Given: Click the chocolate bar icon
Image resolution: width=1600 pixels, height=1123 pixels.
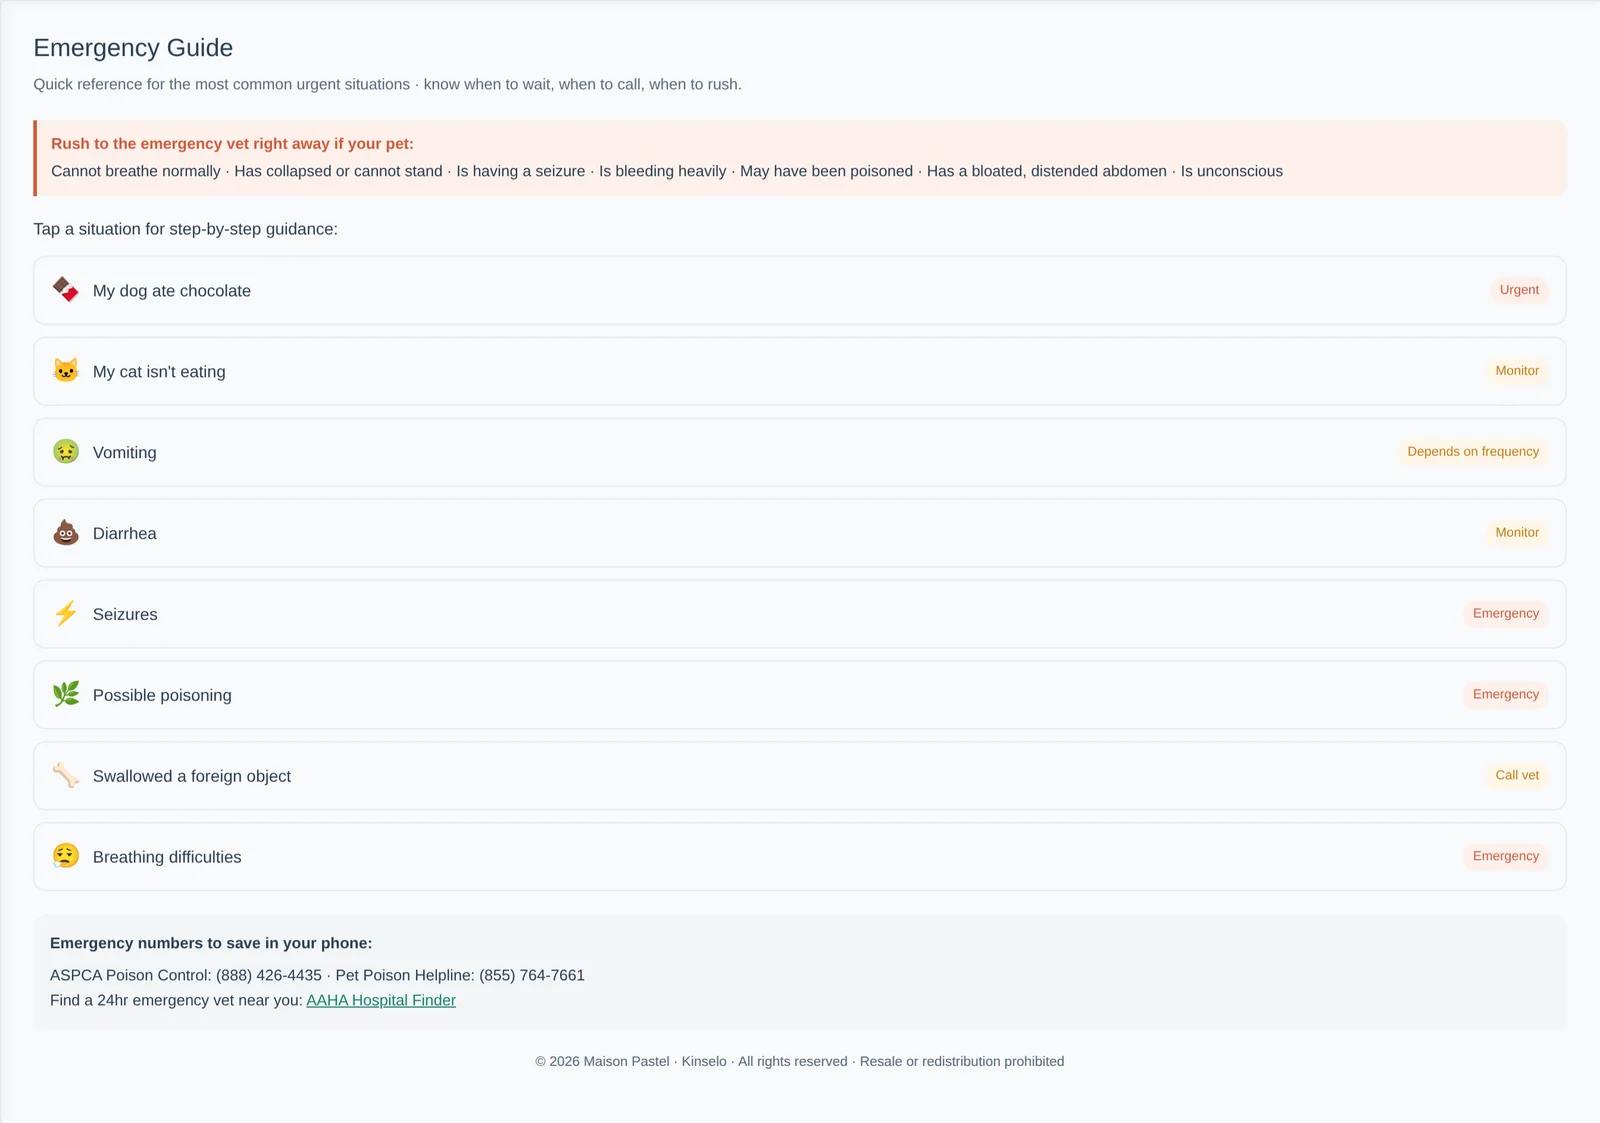Looking at the screenshot, I should (x=66, y=290).
